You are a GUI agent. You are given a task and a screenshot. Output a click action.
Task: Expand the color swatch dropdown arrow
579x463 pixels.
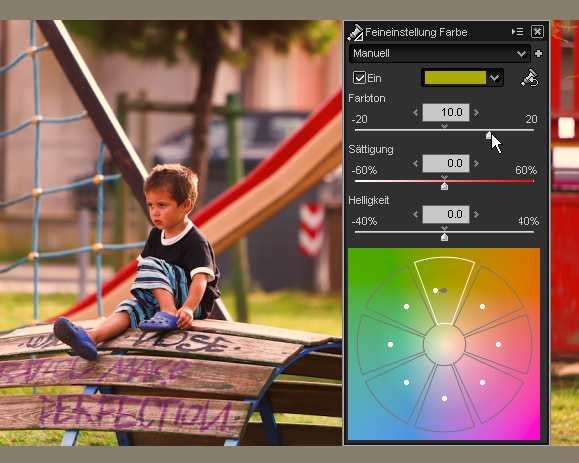click(x=495, y=78)
